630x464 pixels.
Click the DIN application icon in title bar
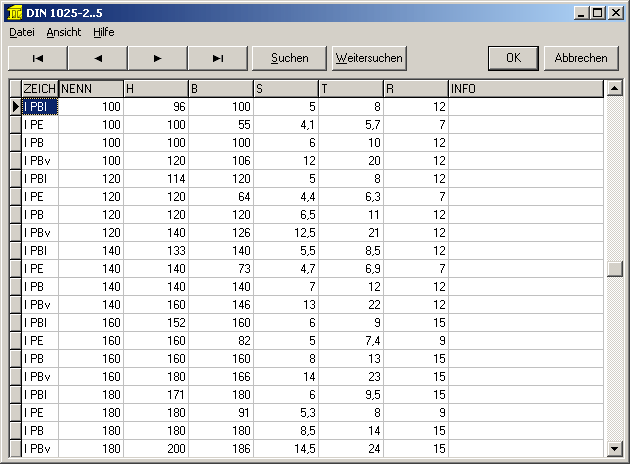(x=12, y=12)
